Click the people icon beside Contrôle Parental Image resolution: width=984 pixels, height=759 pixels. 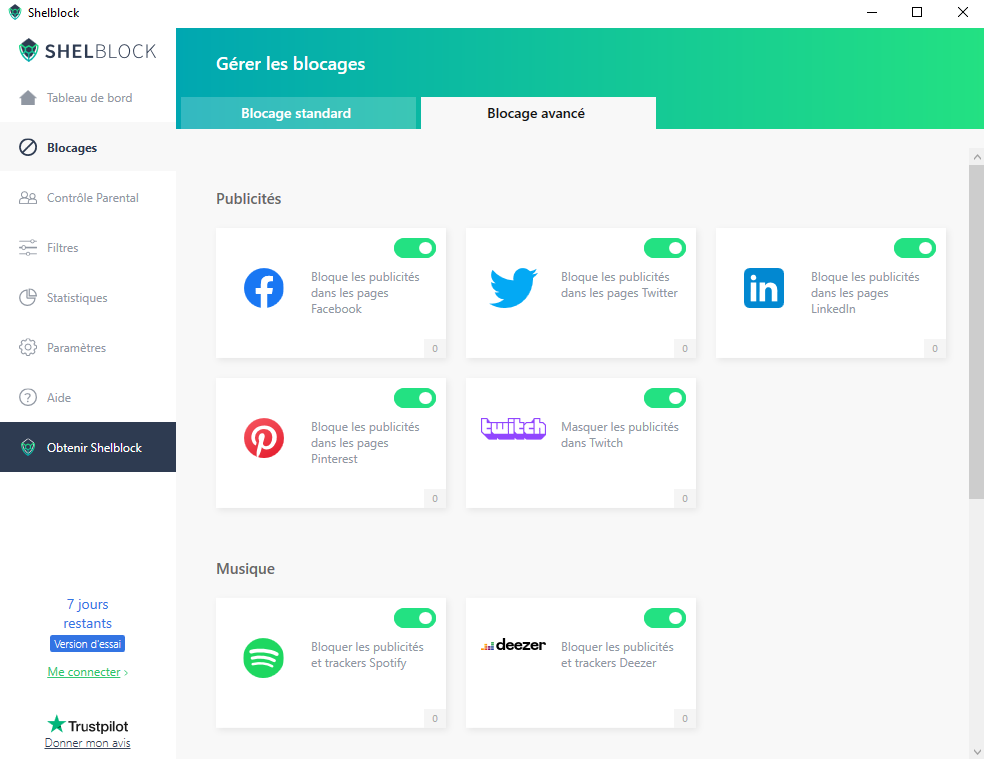tap(28, 198)
